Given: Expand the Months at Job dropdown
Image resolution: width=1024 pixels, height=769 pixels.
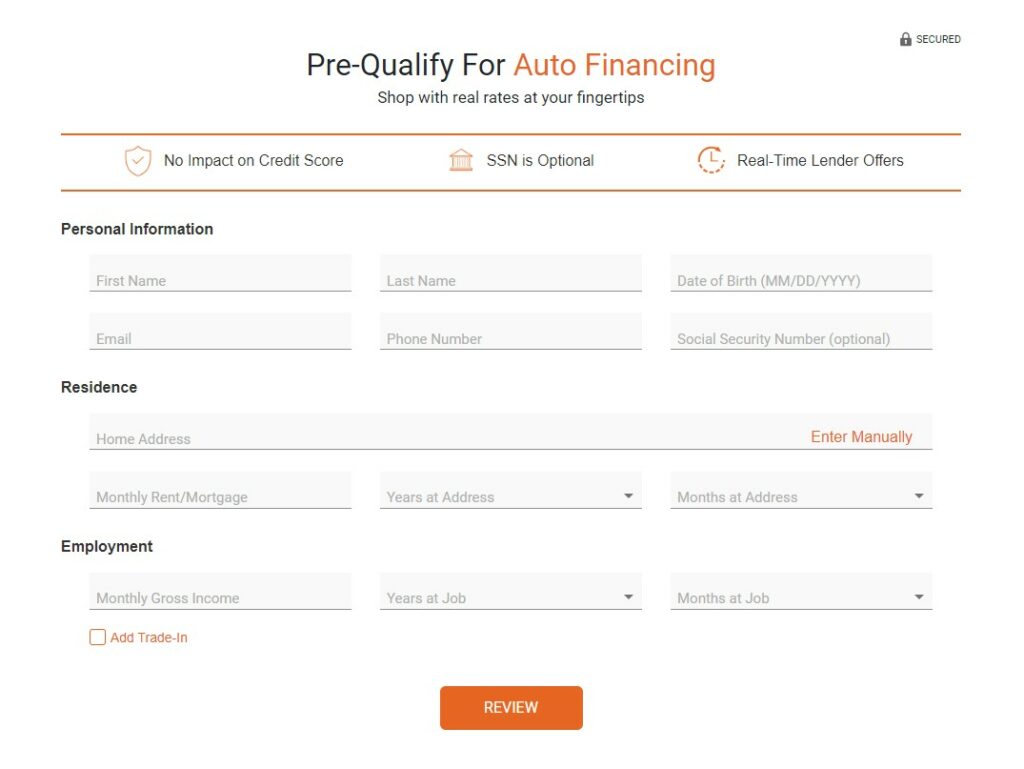Looking at the screenshot, I should [801, 591].
